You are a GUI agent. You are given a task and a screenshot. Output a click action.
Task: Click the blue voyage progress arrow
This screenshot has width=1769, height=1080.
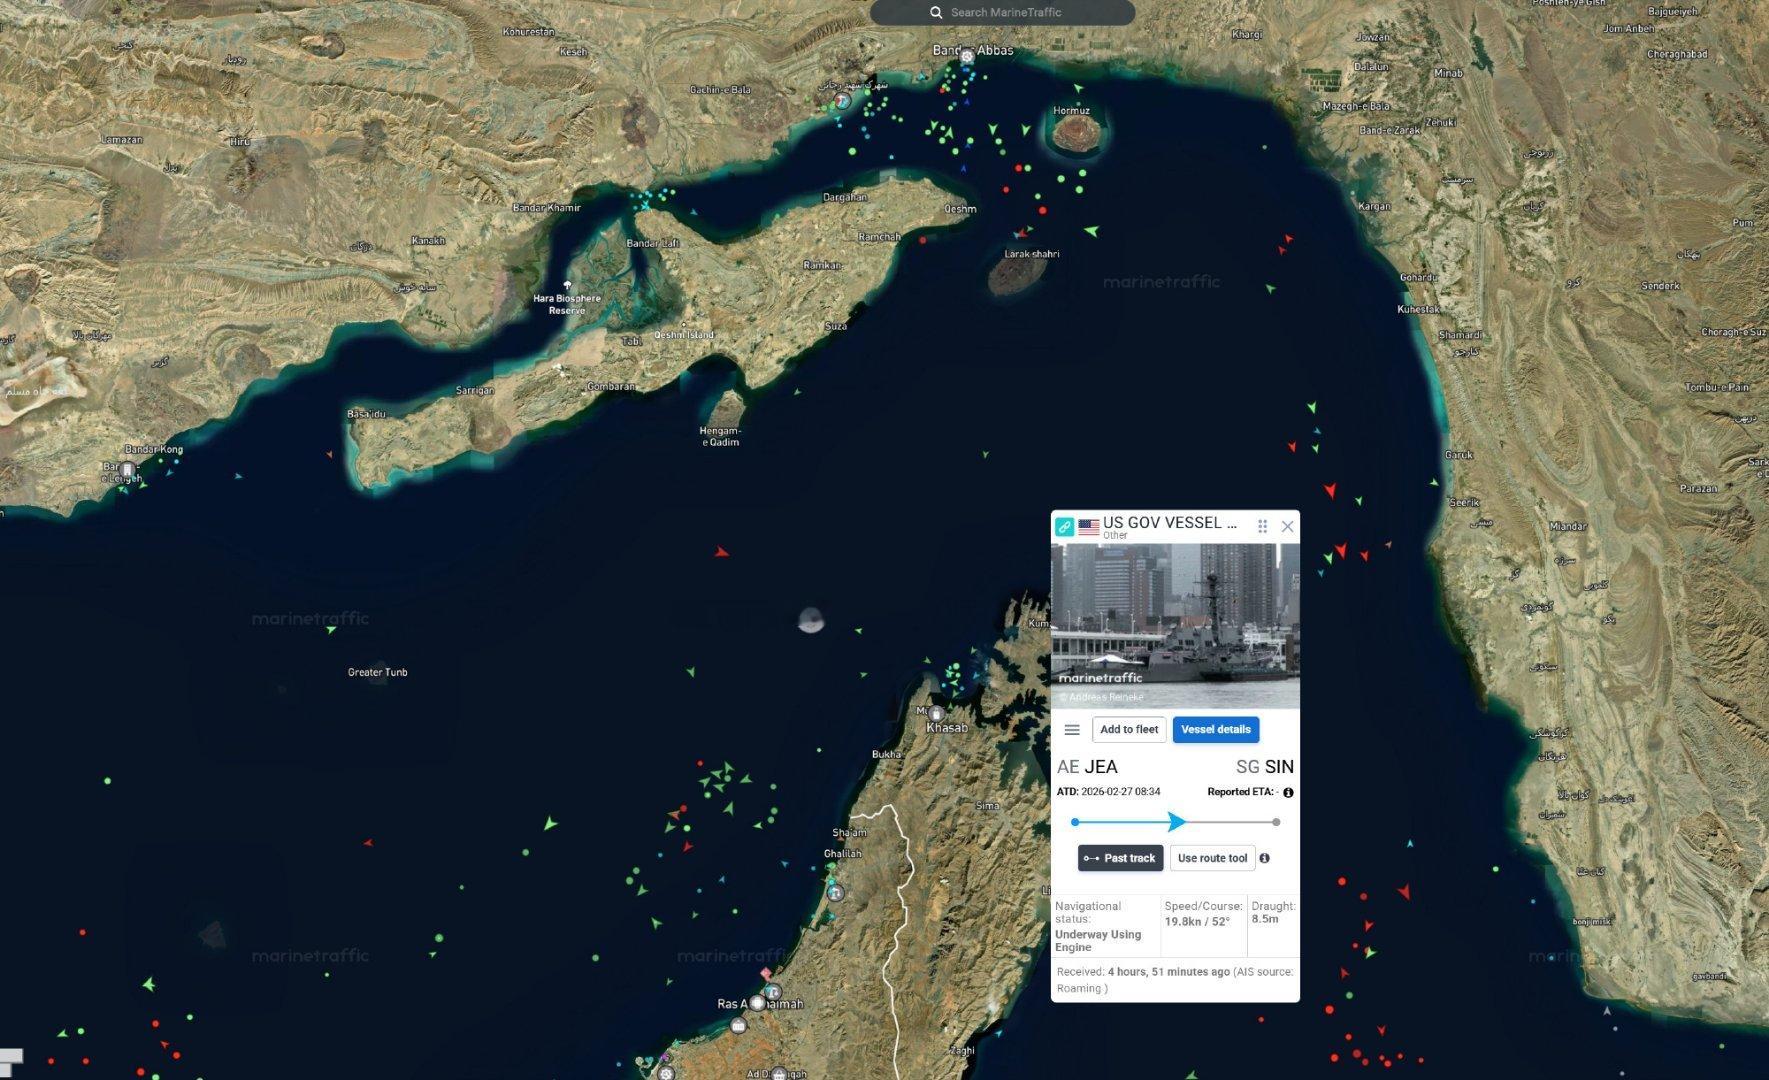pyautogui.click(x=1177, y=822)
